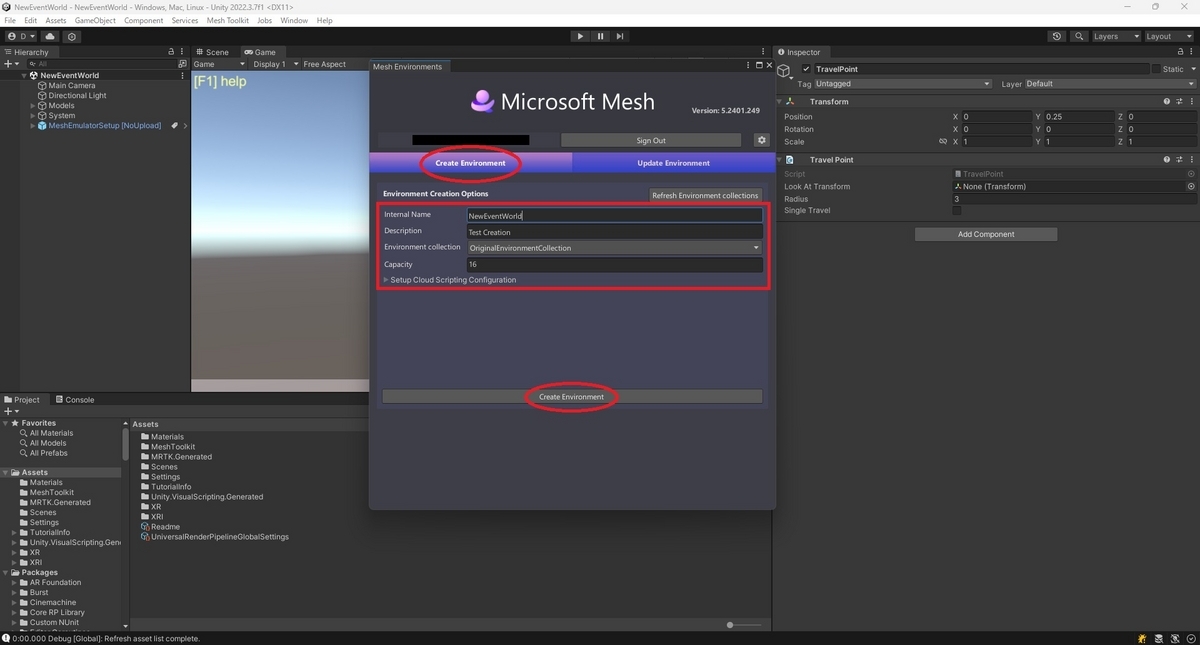Open the Layout dropdown in toolbar
Image resolution: width=1200 pixels, height=645 pixels.
1169,36
